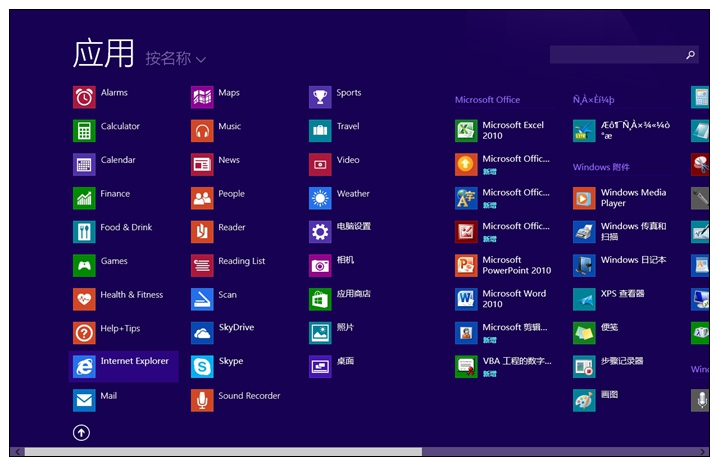
Task: Open the Calendar app tile
Action: 84,164
